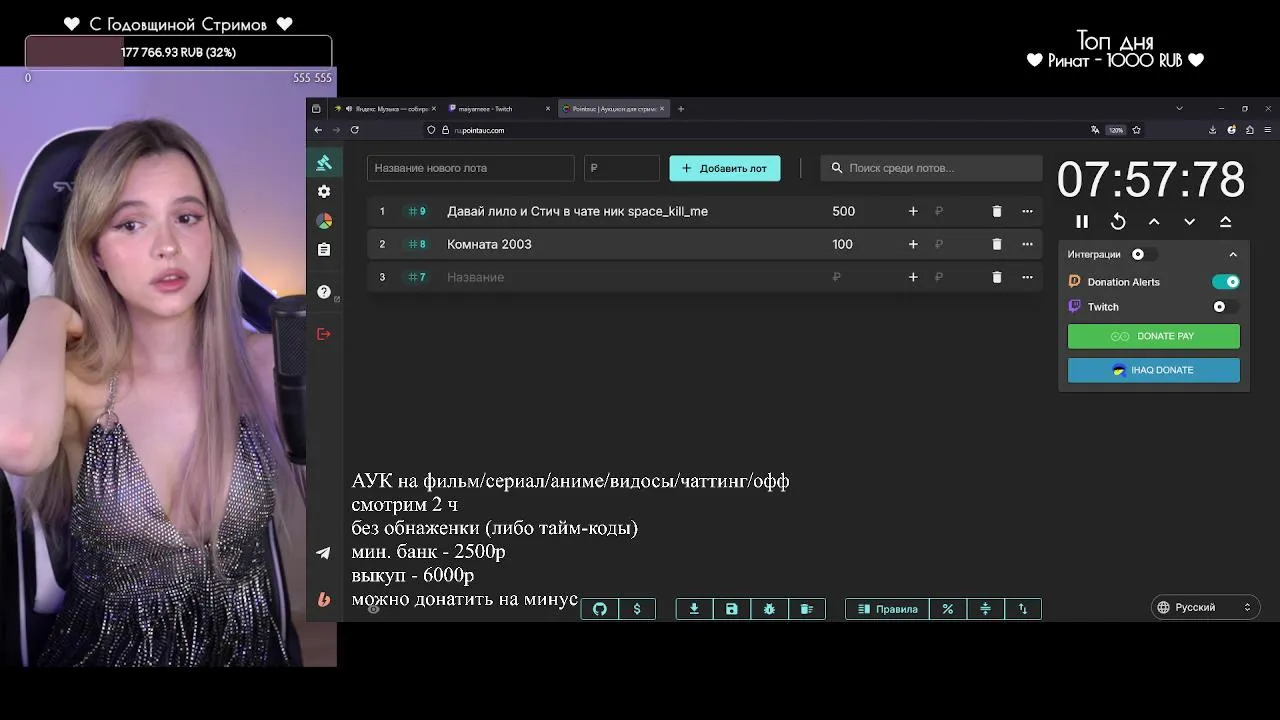Click the green DONATE PAY button
This screenshot has width=1280, height=720.
tap(1154, 336)
